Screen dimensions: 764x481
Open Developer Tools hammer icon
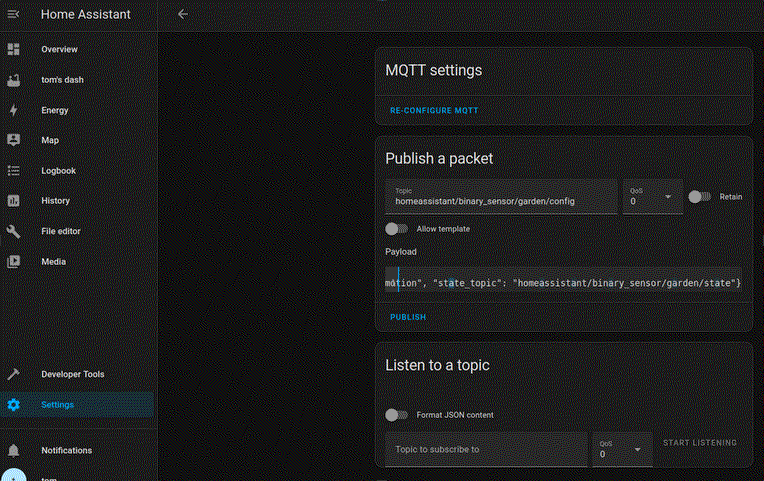(x=14, y=374)
